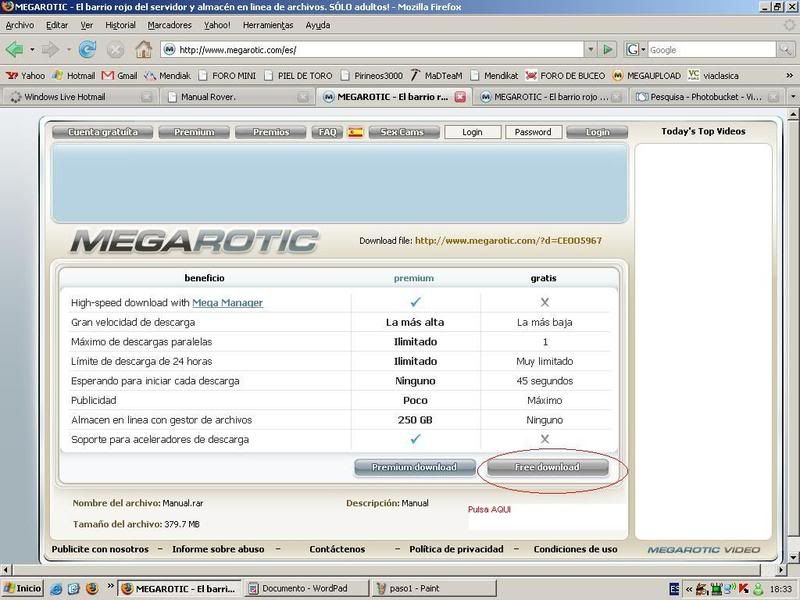Click the Kaspersky tray icon

pyautogui.click(x=743, y=589)
